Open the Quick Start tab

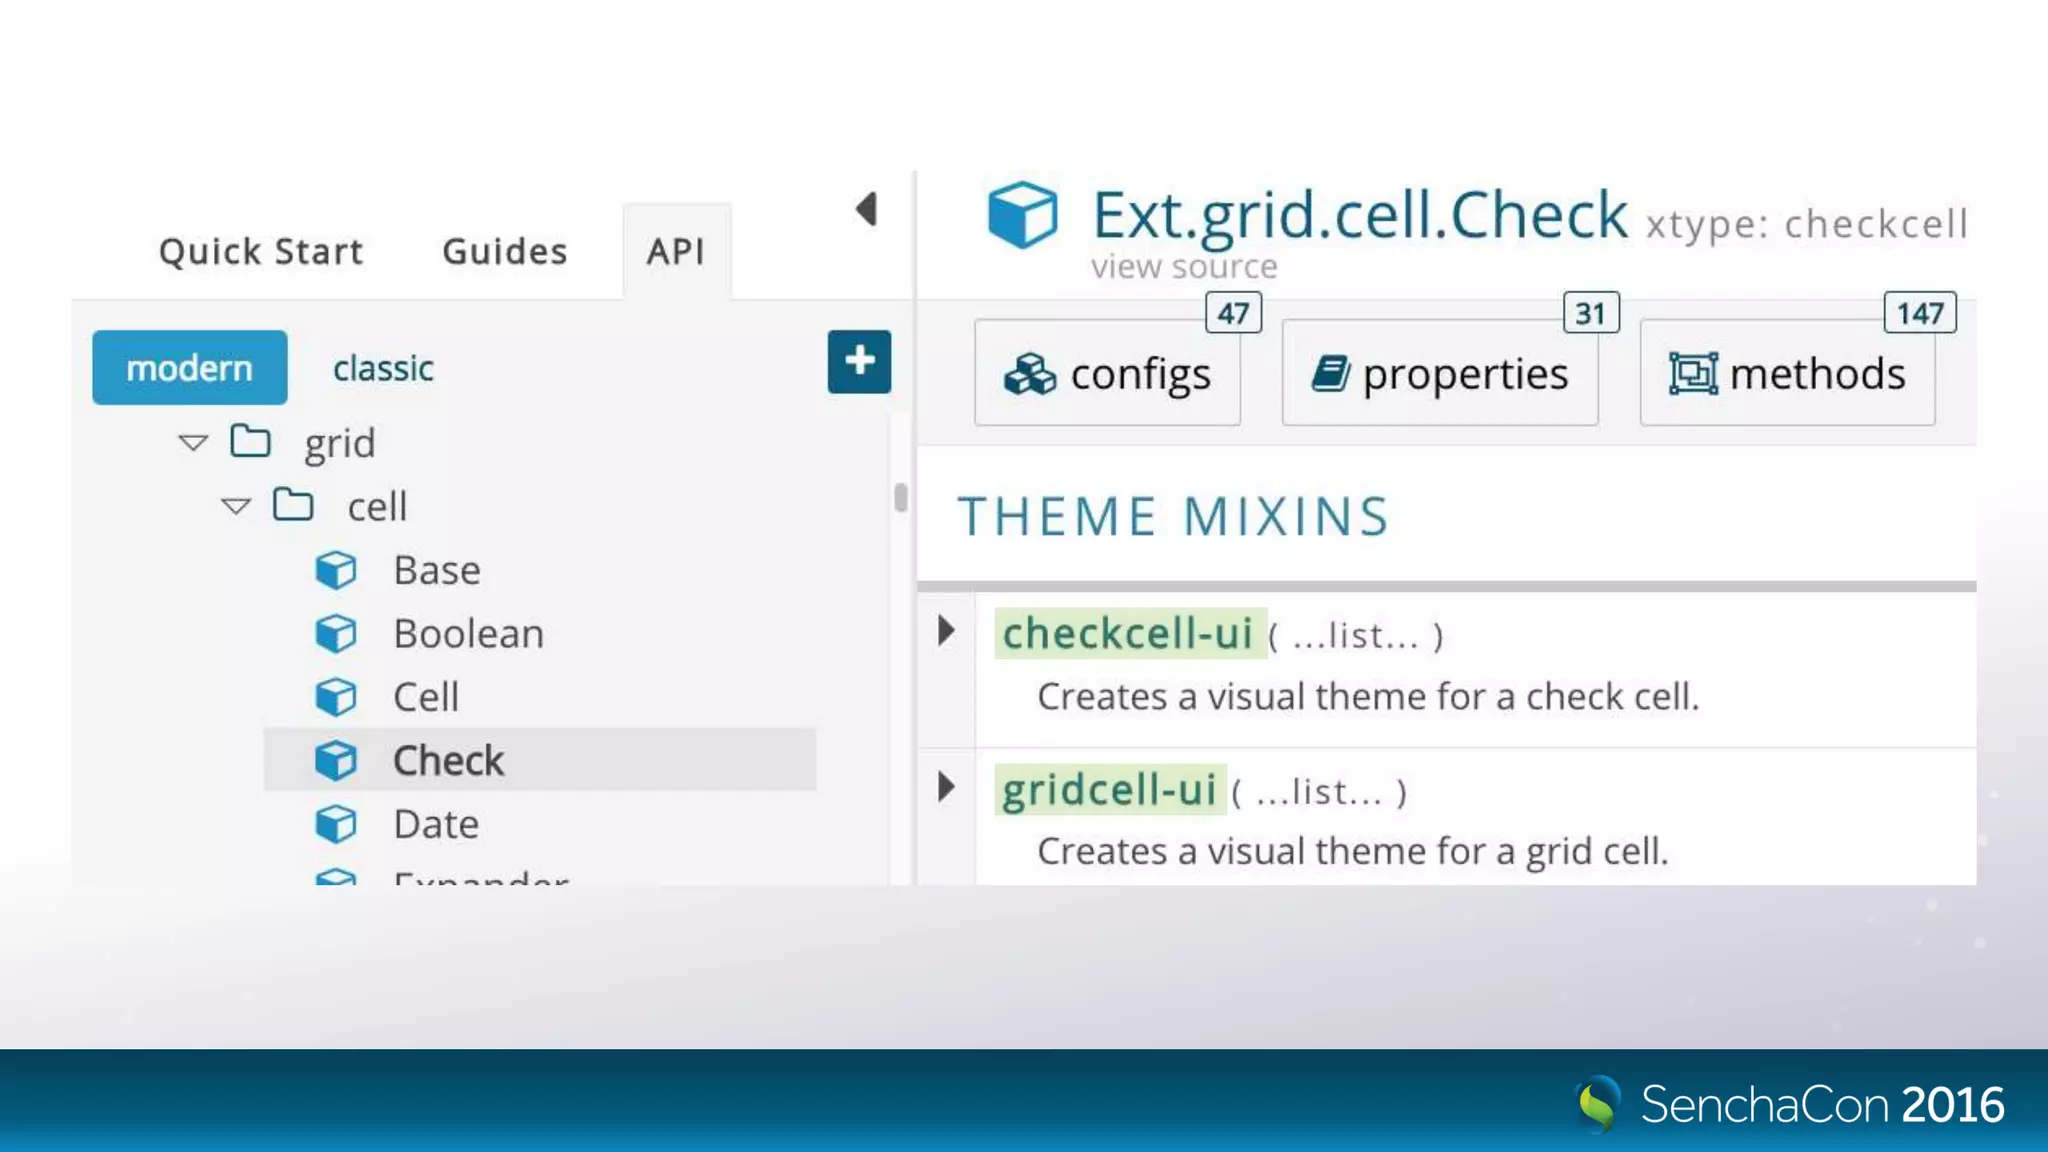(x=261, y=251)
